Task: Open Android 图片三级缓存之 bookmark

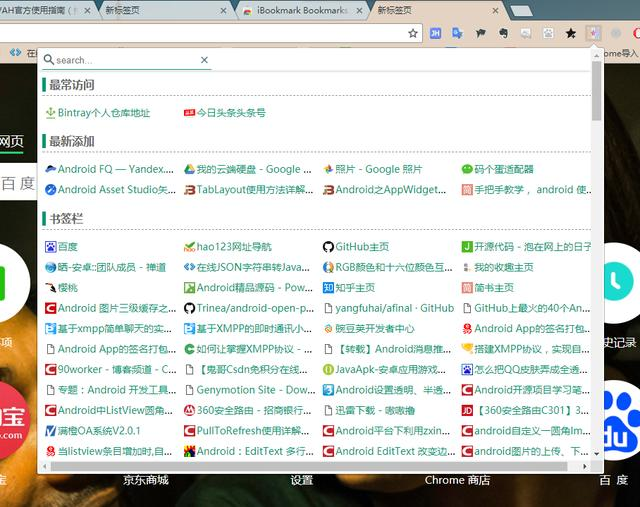Action: pyautogui.click(x=110, y=308)
